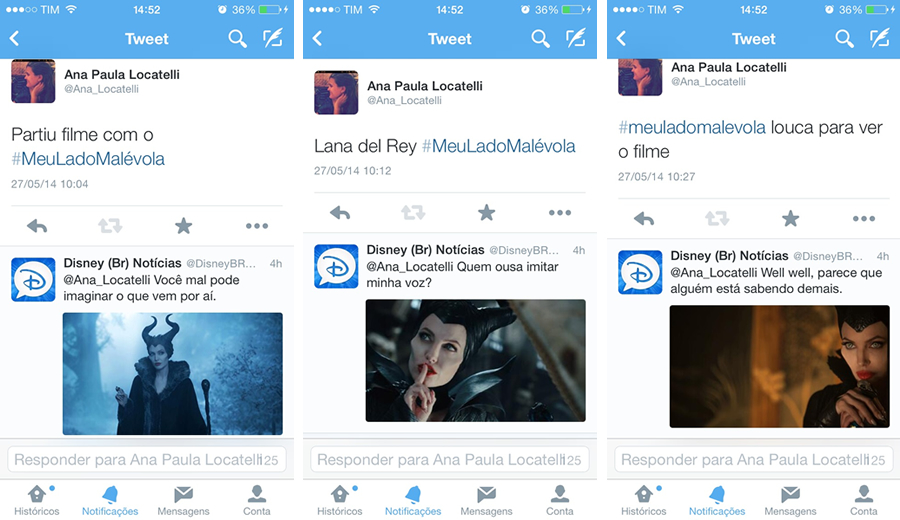Open Disney (Br) Notícias name above 'Quem ousa imitar'
This screenshot has height=520, width=900.
pos(425,250)
